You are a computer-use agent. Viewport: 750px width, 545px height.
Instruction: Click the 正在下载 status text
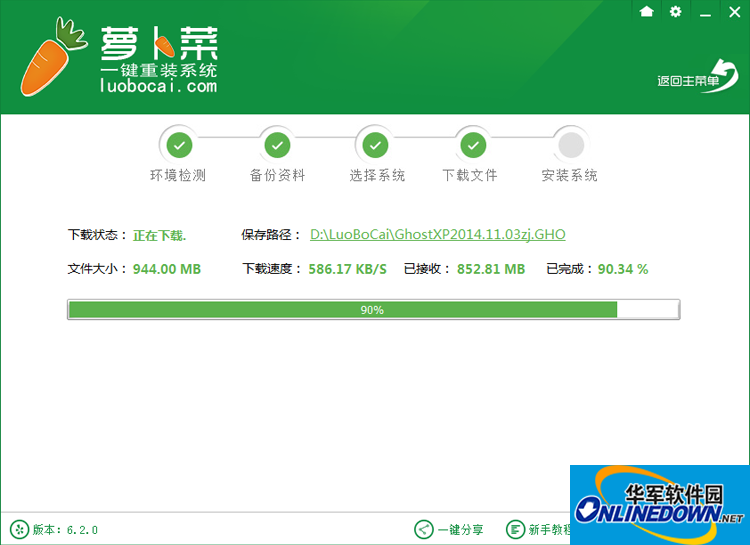click(x=159, y=235)
